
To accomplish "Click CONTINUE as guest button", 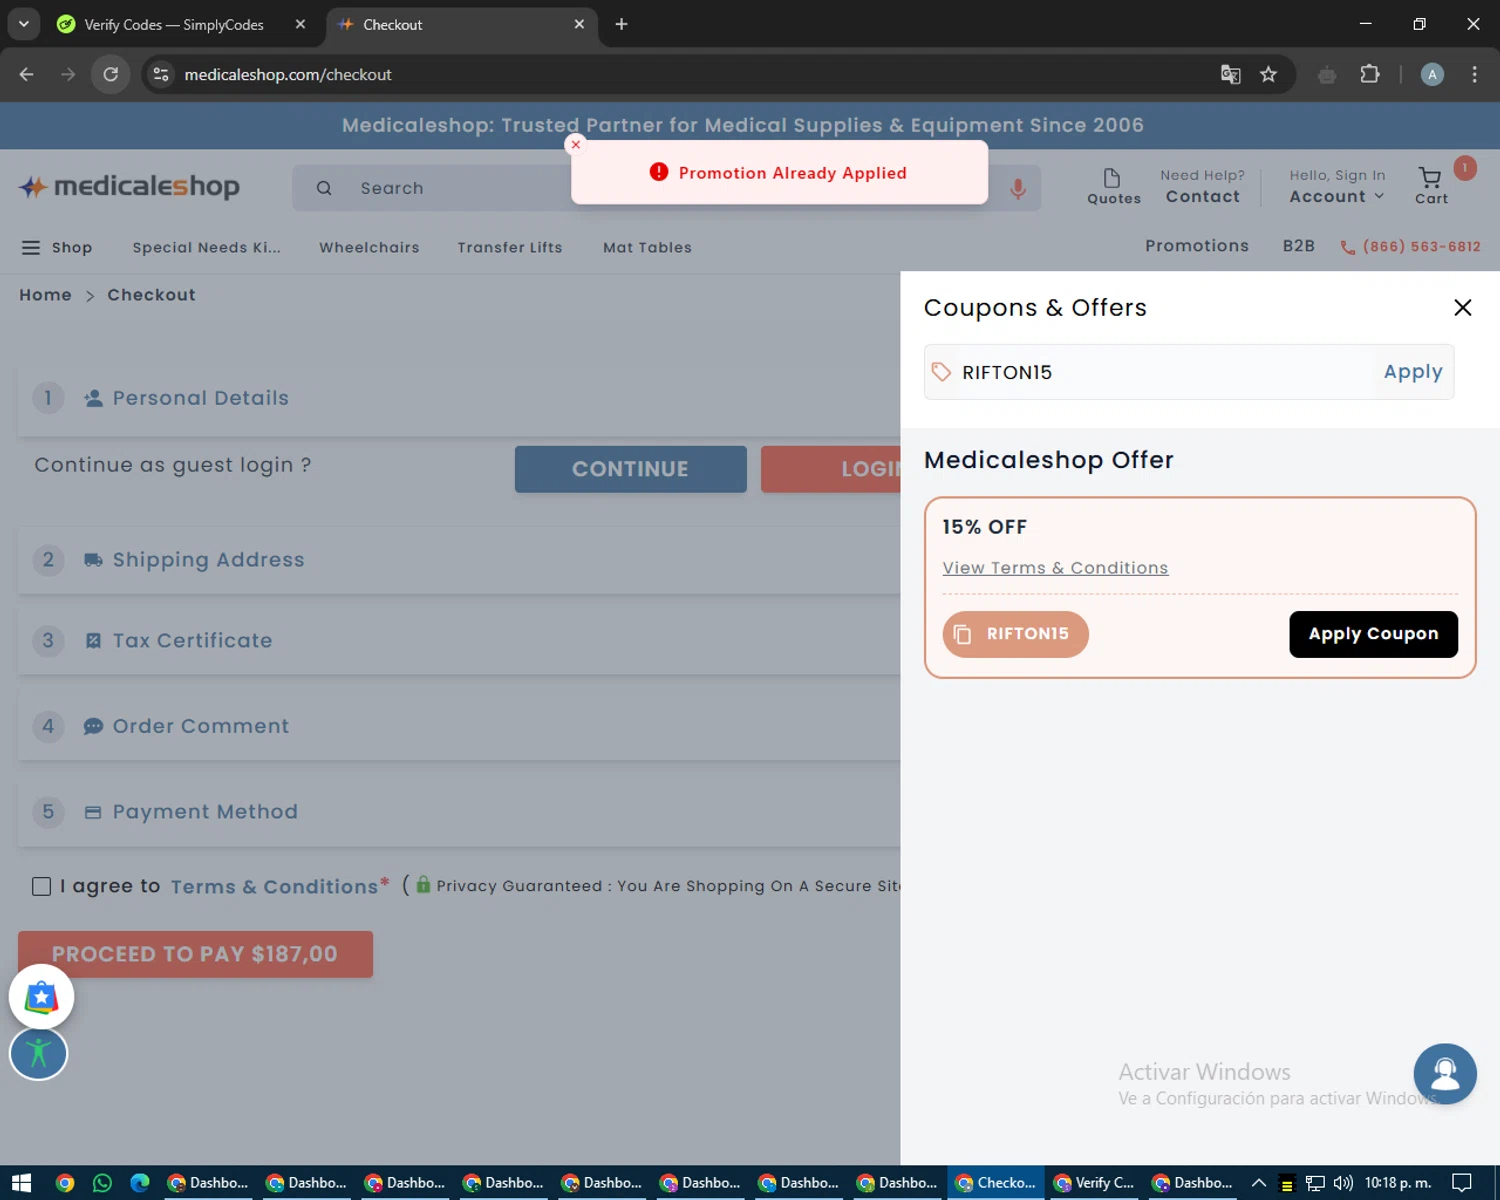I will click(x=630, y=469).
